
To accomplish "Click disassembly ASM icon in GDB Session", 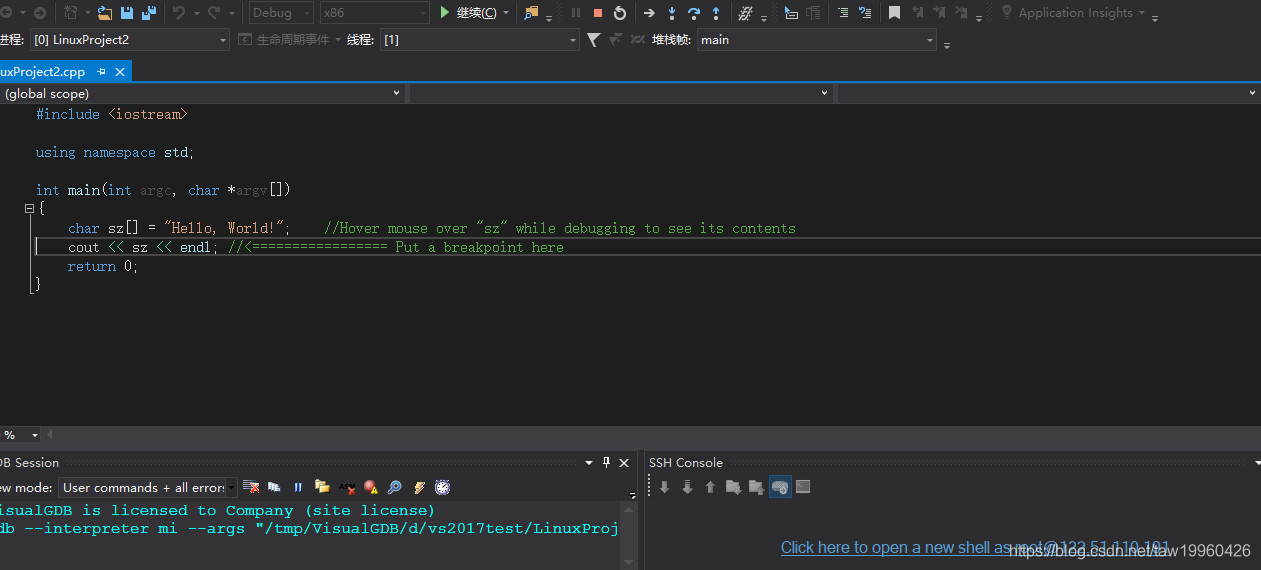I will pyautogui.click(x=347, y=487).
